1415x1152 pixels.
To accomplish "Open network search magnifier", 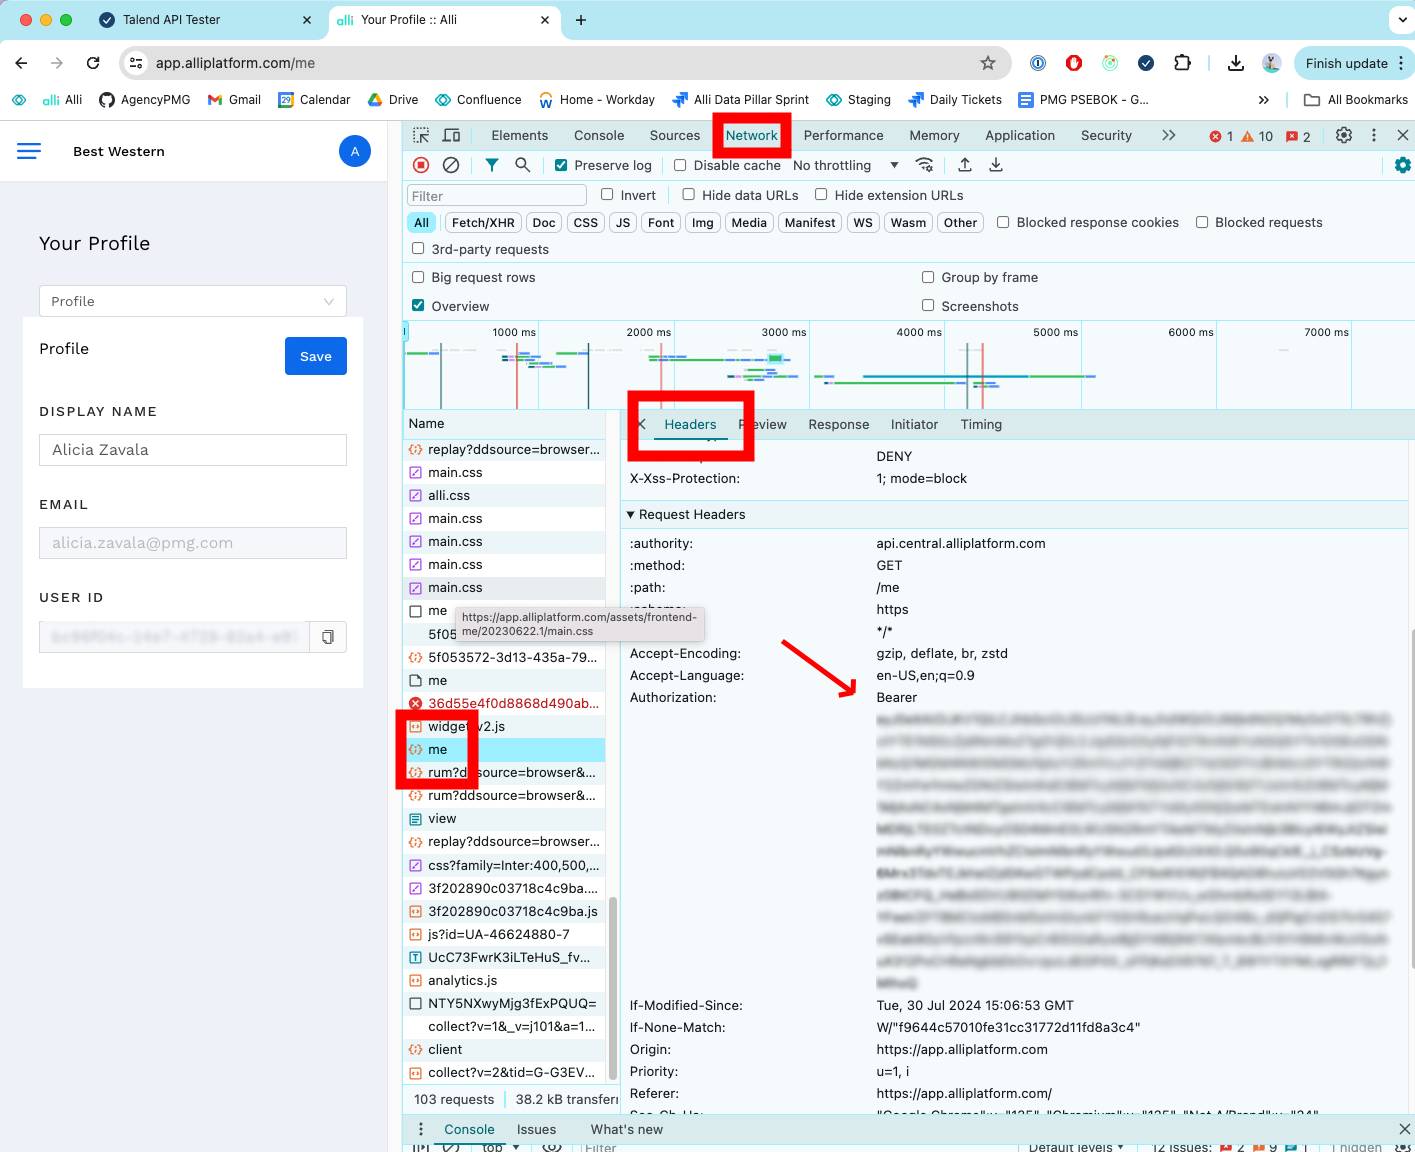I will coord(522,165).
